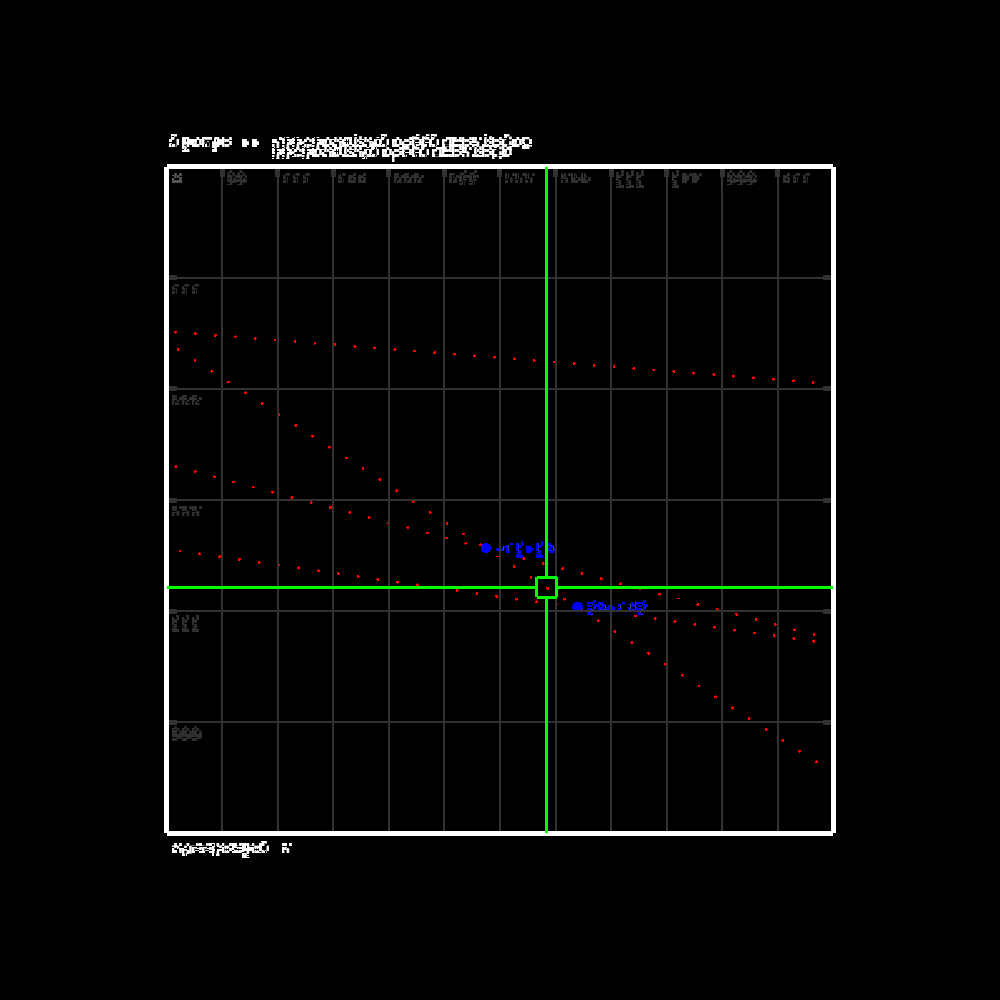
Task: Click the first top-axis tick label after the corner
Action: pyautogui.click(x=236, y=178)
